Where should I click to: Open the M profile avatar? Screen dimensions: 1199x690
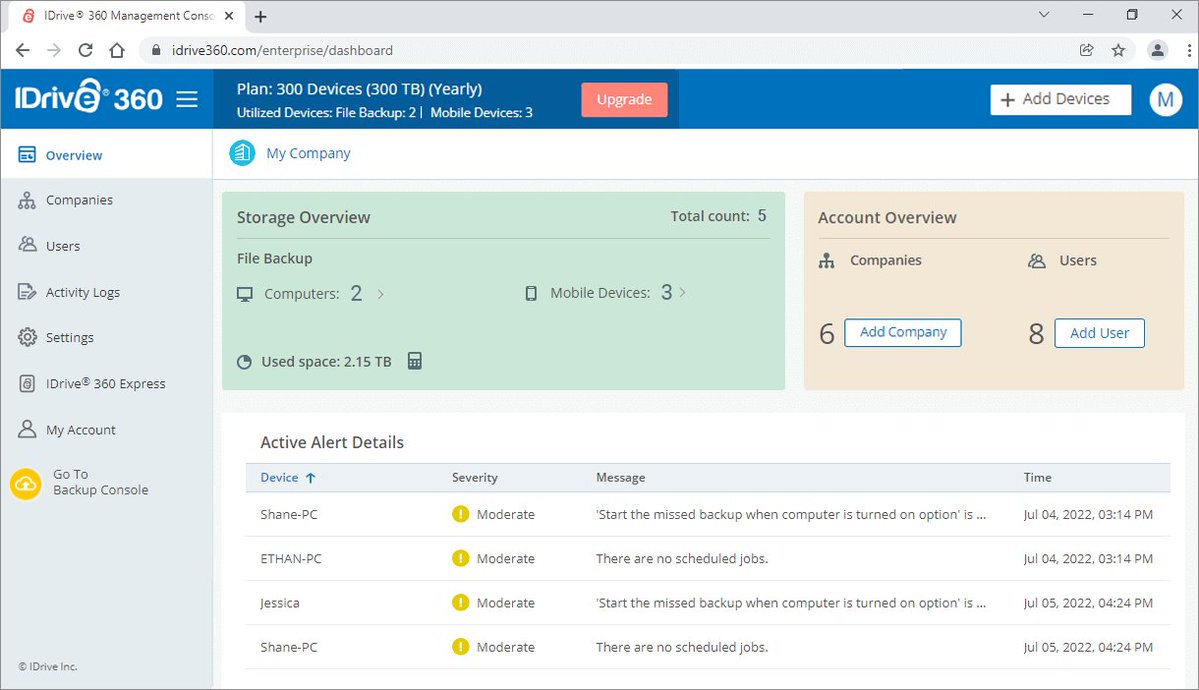click(1165, 99)
